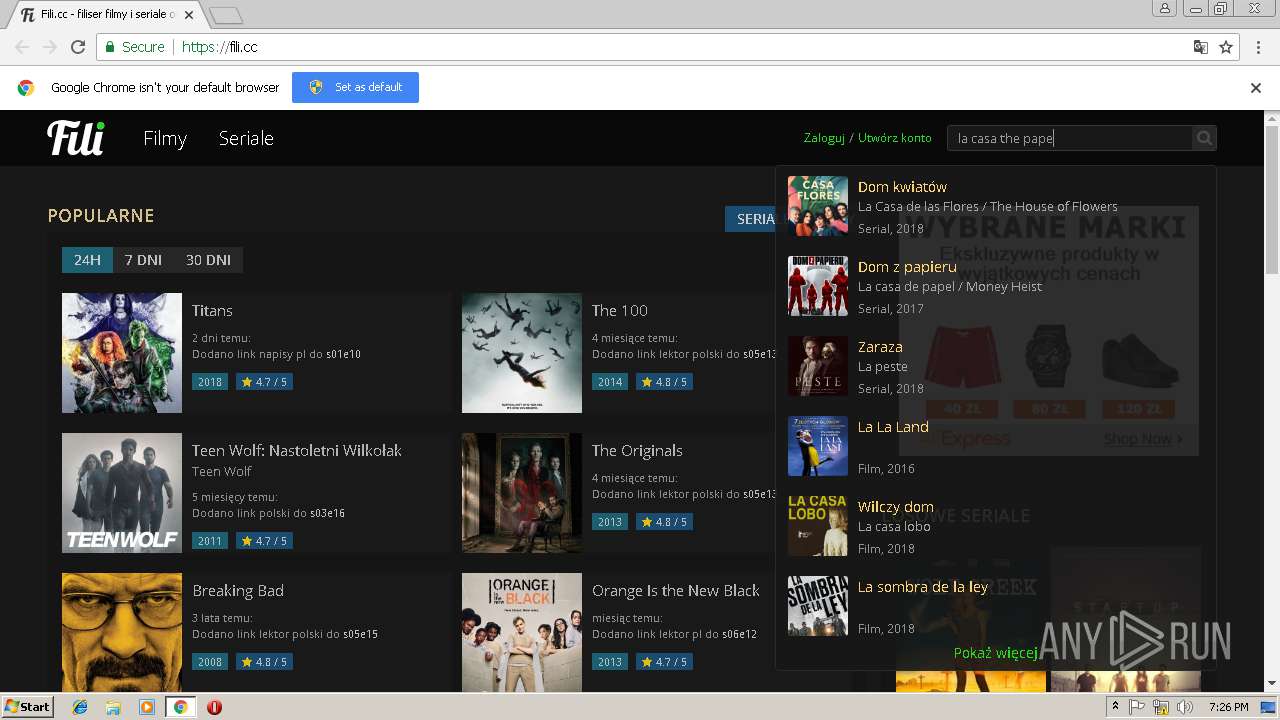Click The 100 title
The width and height of the screenshot is (1280, 720).
(x=620, y=311)
